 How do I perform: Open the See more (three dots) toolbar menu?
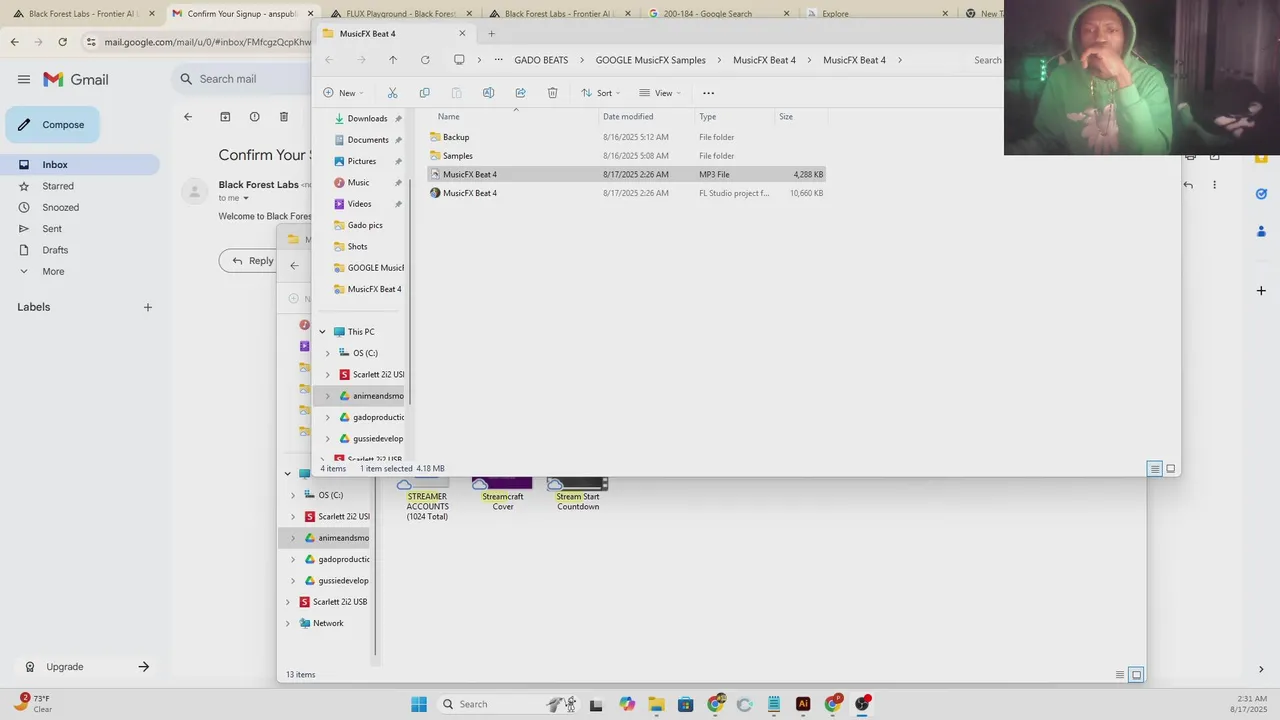click(708, 93)
